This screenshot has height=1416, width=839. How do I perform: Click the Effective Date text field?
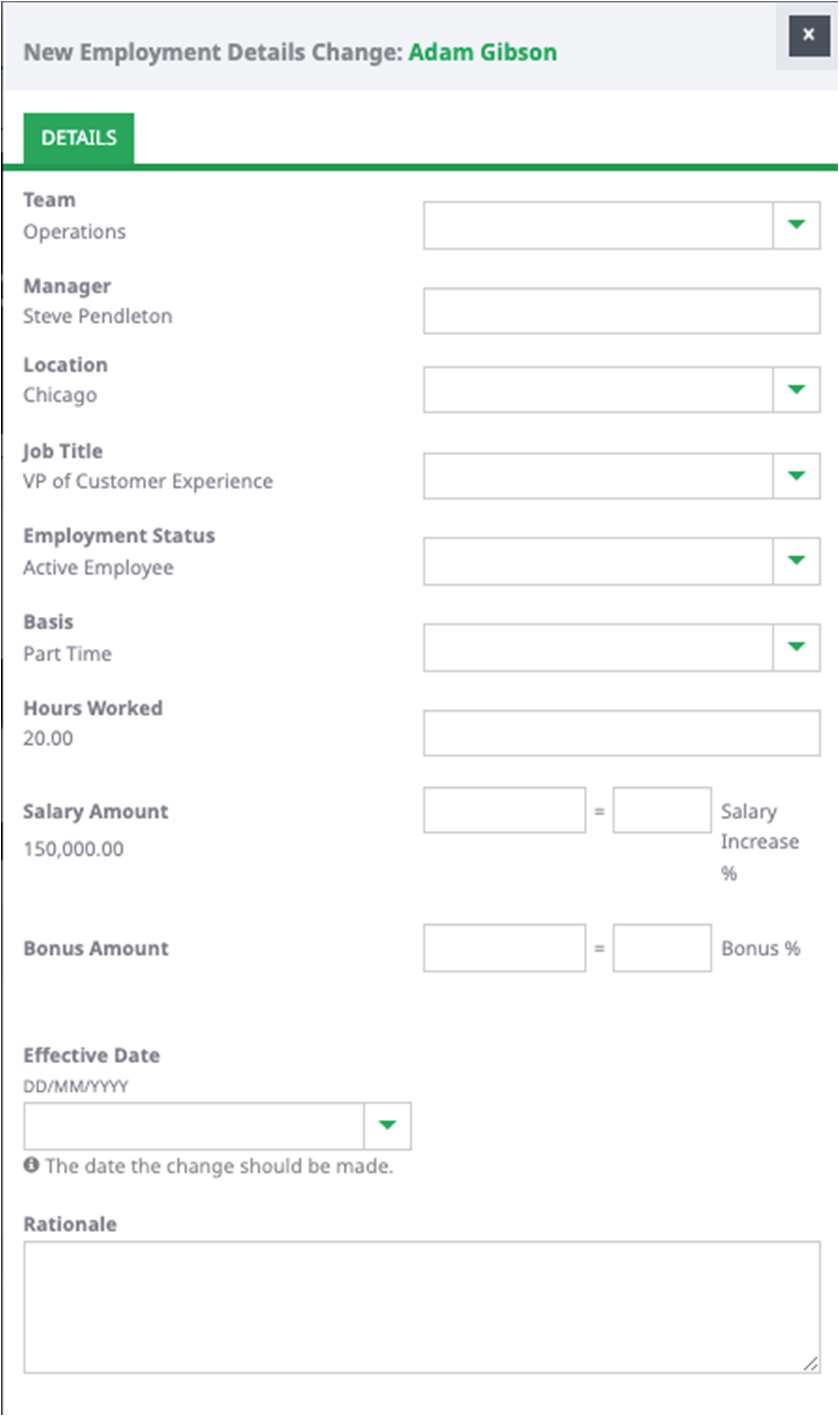pos(194,1126)
